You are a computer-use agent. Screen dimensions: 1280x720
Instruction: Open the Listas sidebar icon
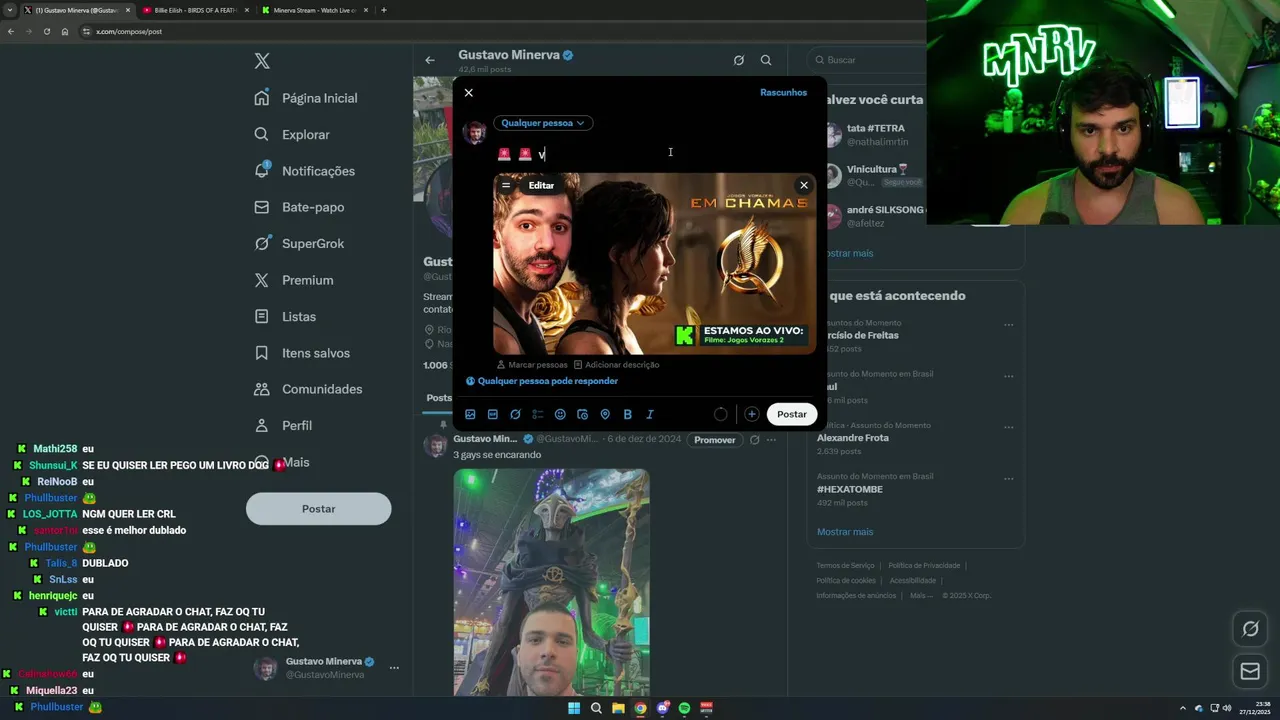point(262,316)
